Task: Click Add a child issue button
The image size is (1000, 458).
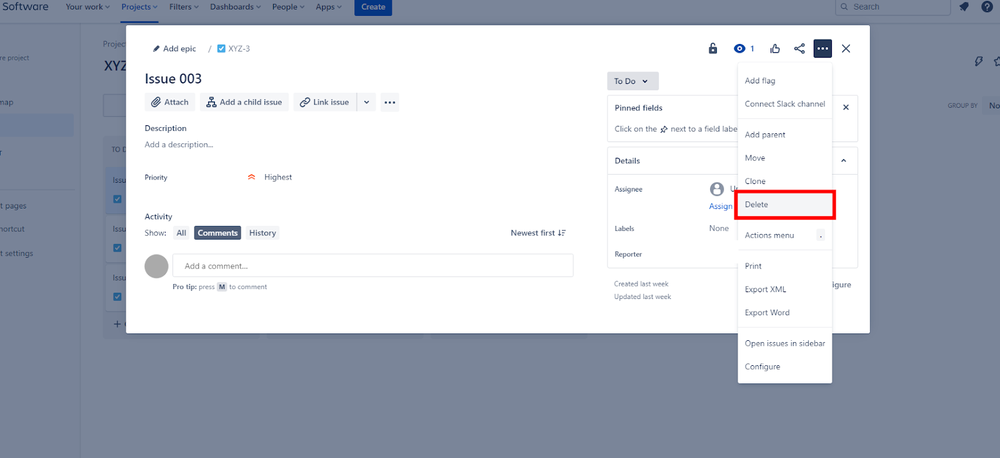Action: [x=244, y=102]
